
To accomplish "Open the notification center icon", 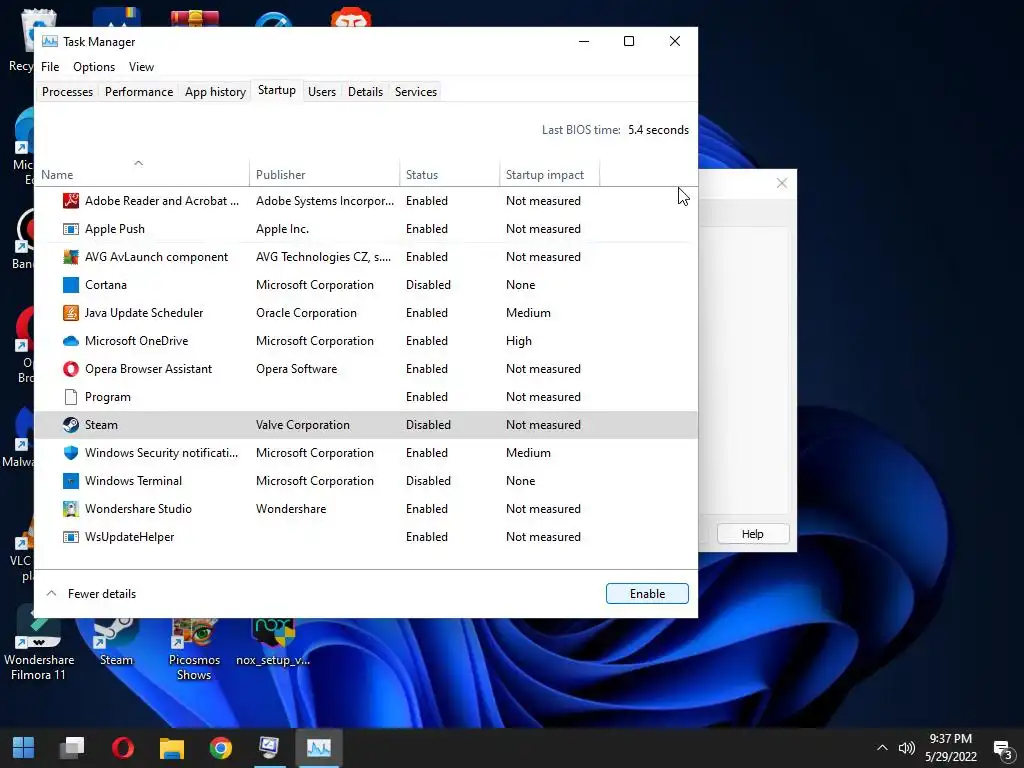I will [x=1002, y=750].
